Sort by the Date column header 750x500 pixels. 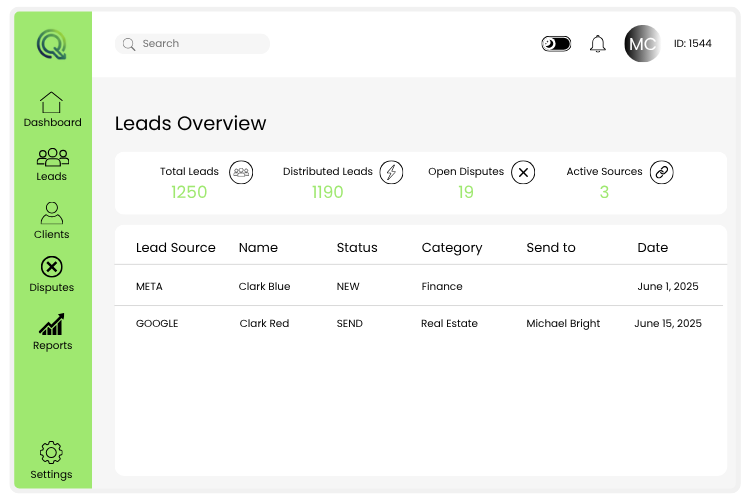[x=652, y=247]
